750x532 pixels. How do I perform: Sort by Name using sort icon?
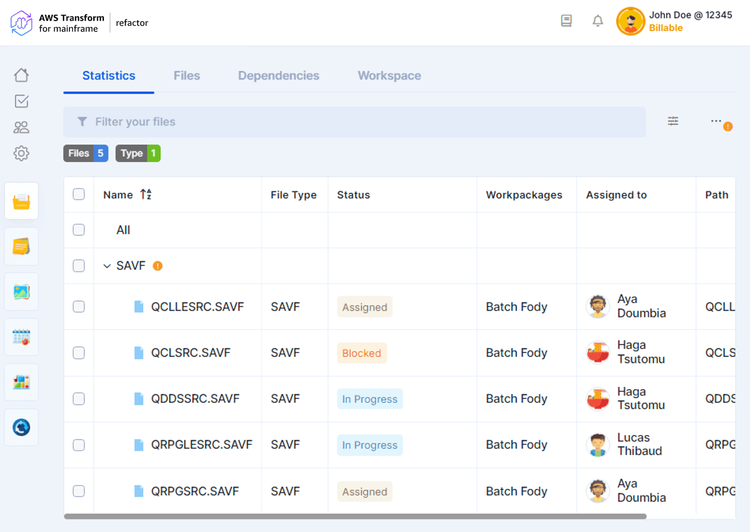tap(146, 194)
